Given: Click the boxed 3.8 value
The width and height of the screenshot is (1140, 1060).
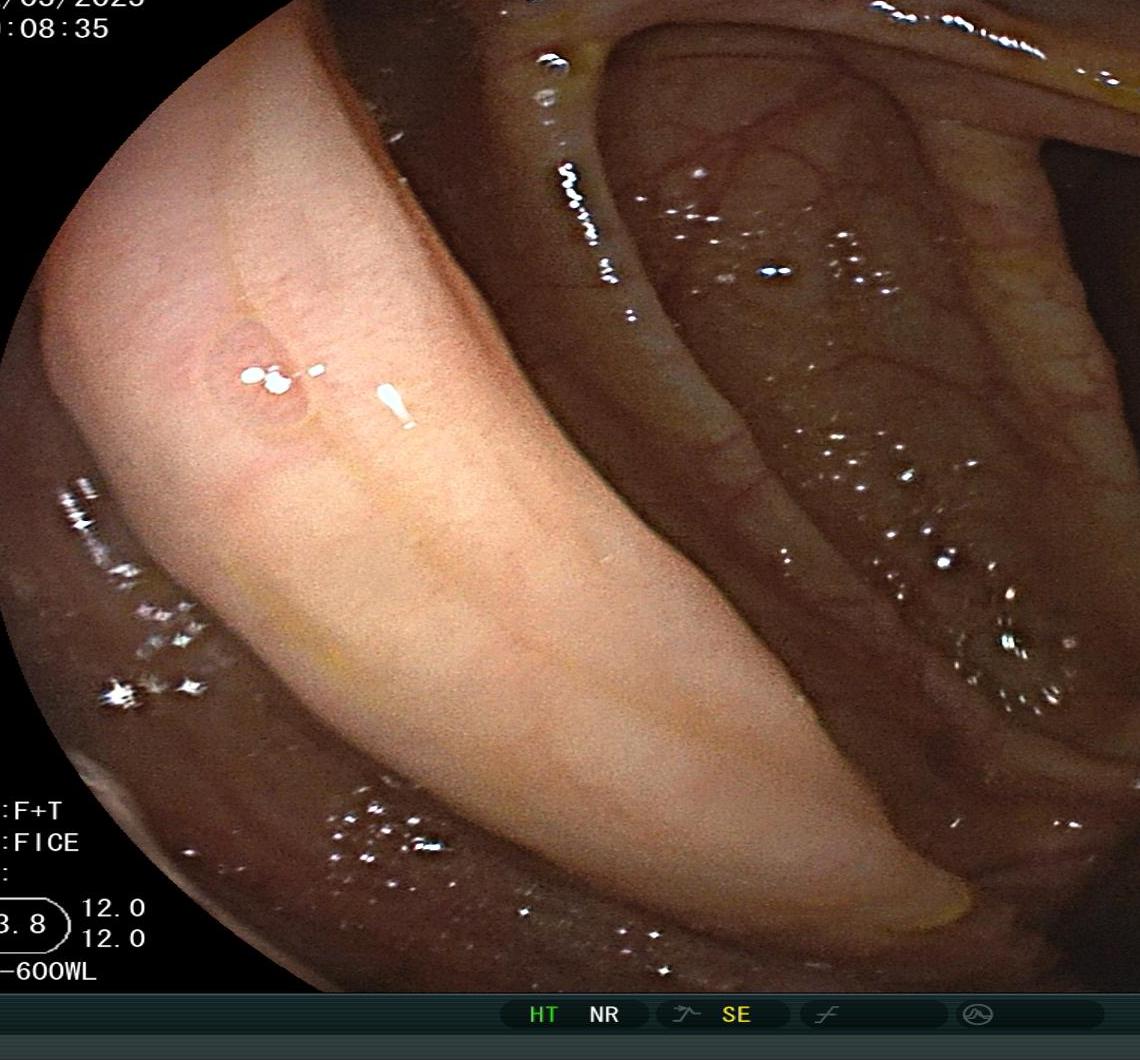Looking at the screenshot, I should (24, 924).
